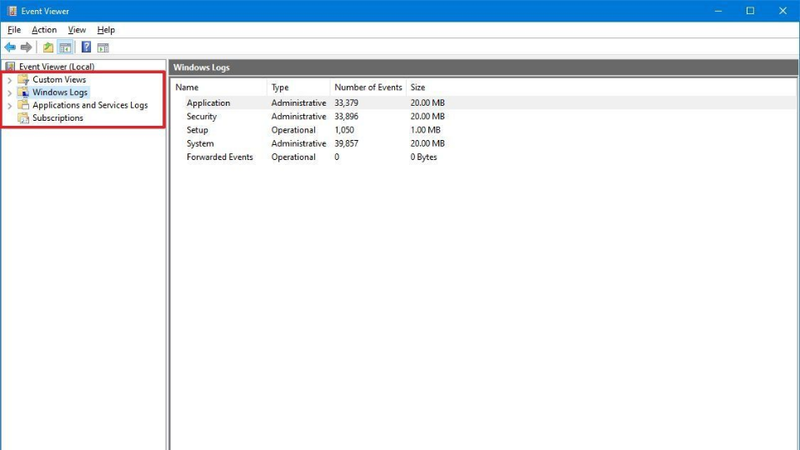Click the Windows Logs pane header
800x450 pixels.
coord(484,67)
